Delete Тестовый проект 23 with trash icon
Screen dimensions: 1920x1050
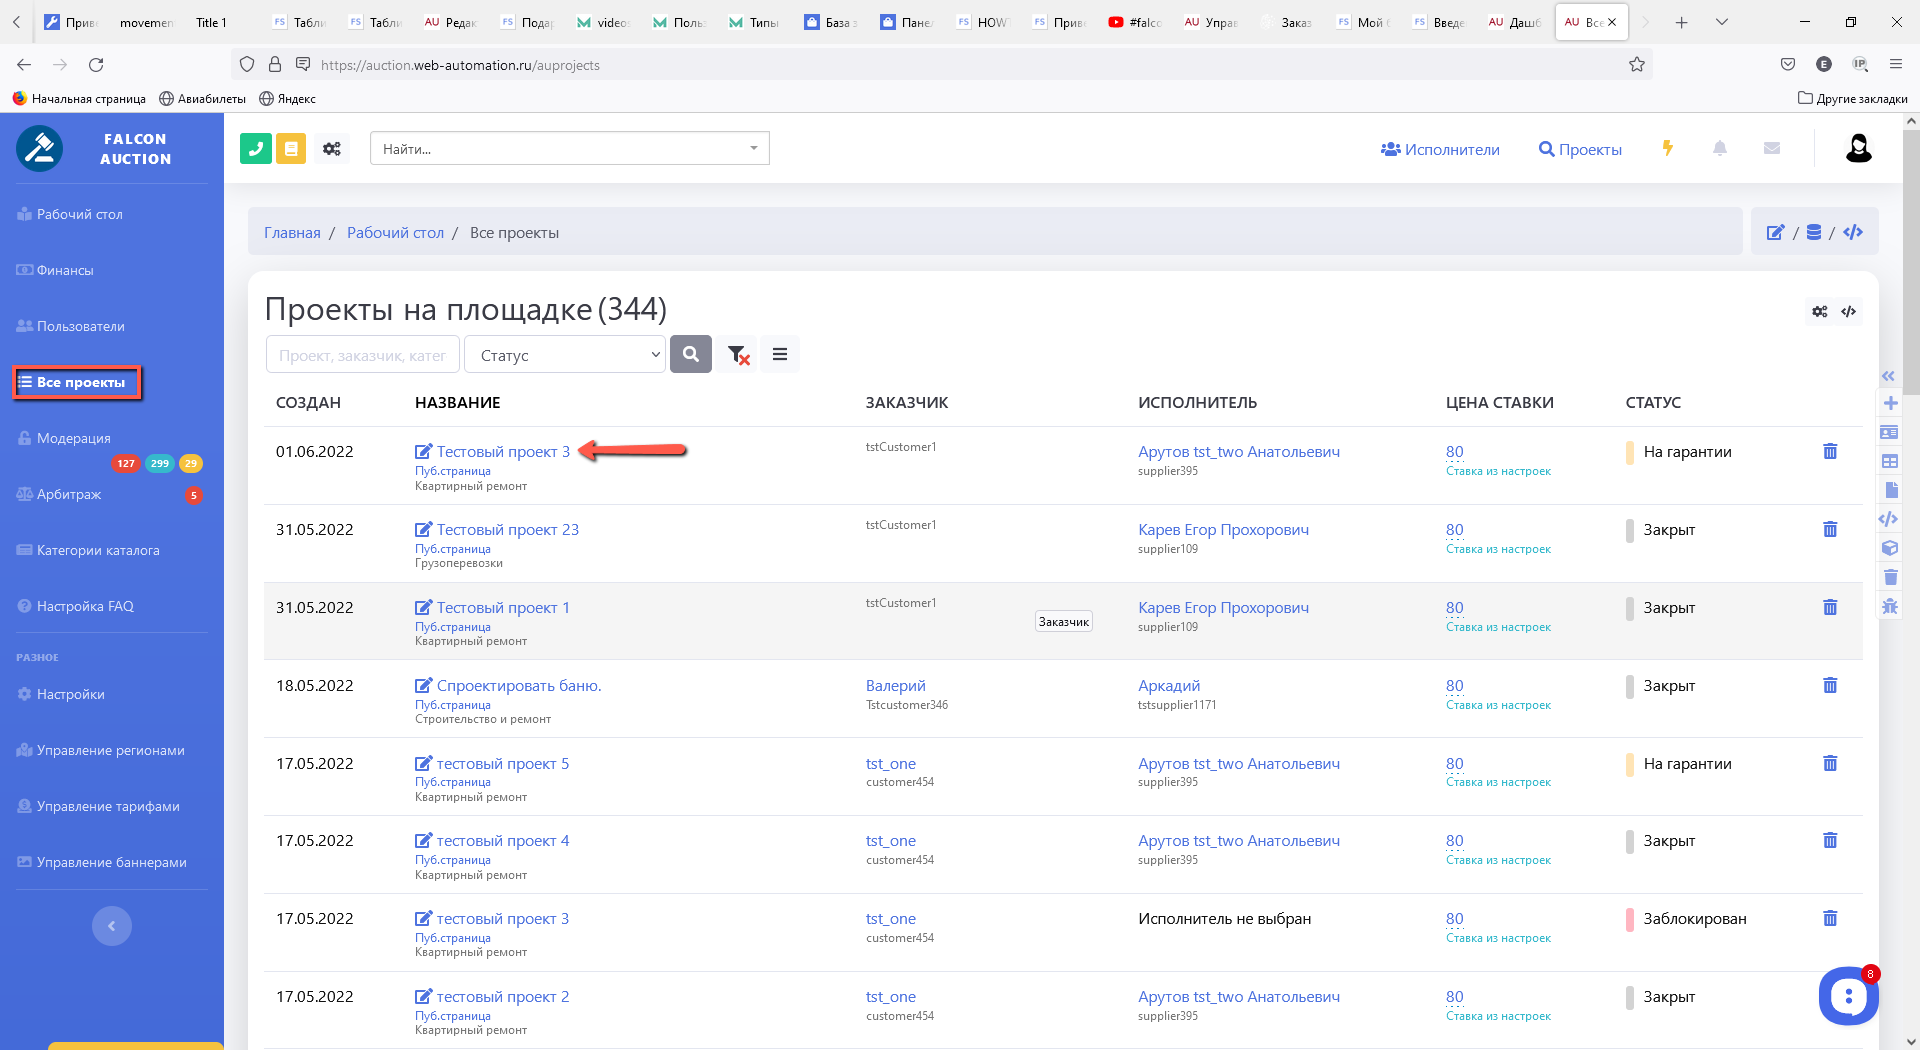tap(1830, 529)
